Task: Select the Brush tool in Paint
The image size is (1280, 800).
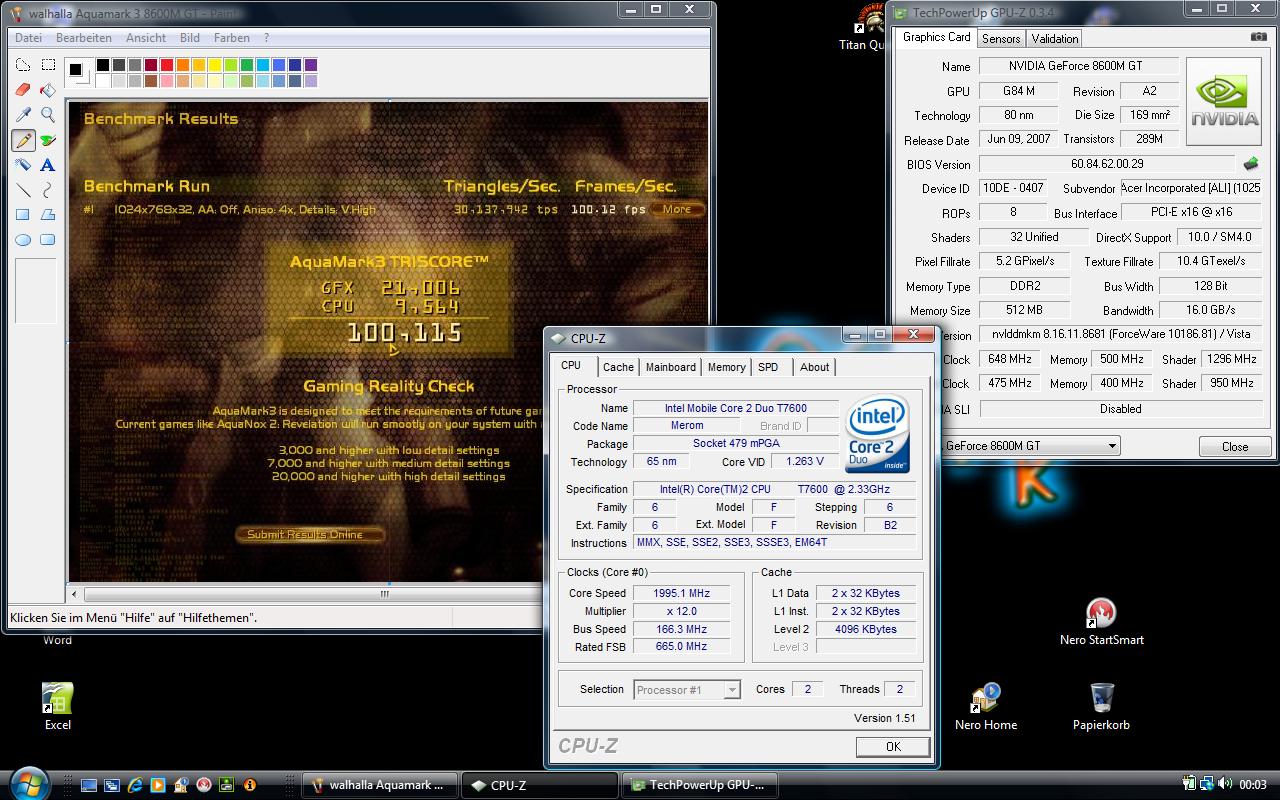Action: coord(47,140)
